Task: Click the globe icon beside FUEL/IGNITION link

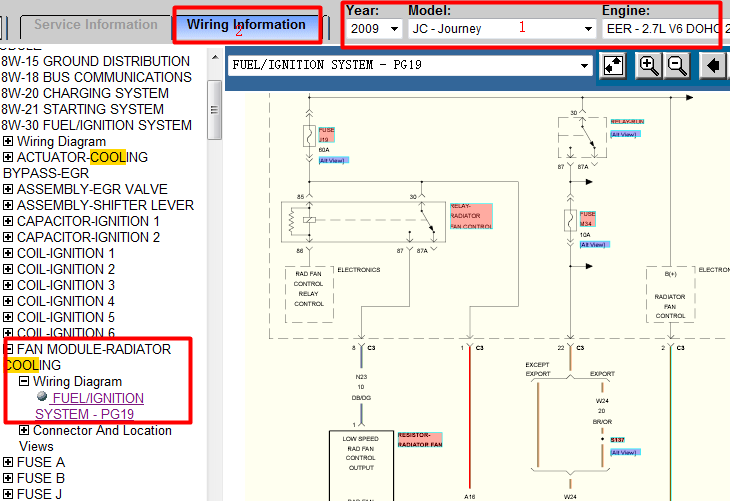Action: [x=42, y=396]
